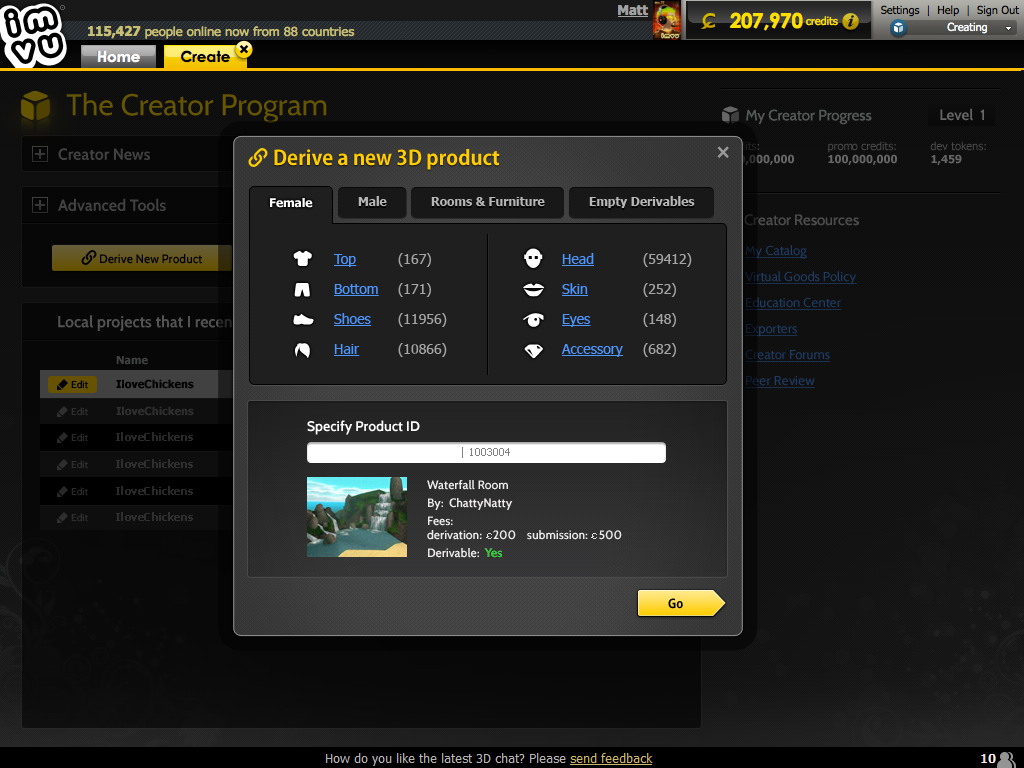Click the credits info icon
This screenshot has width=1024, height=768.
point(850,22)
